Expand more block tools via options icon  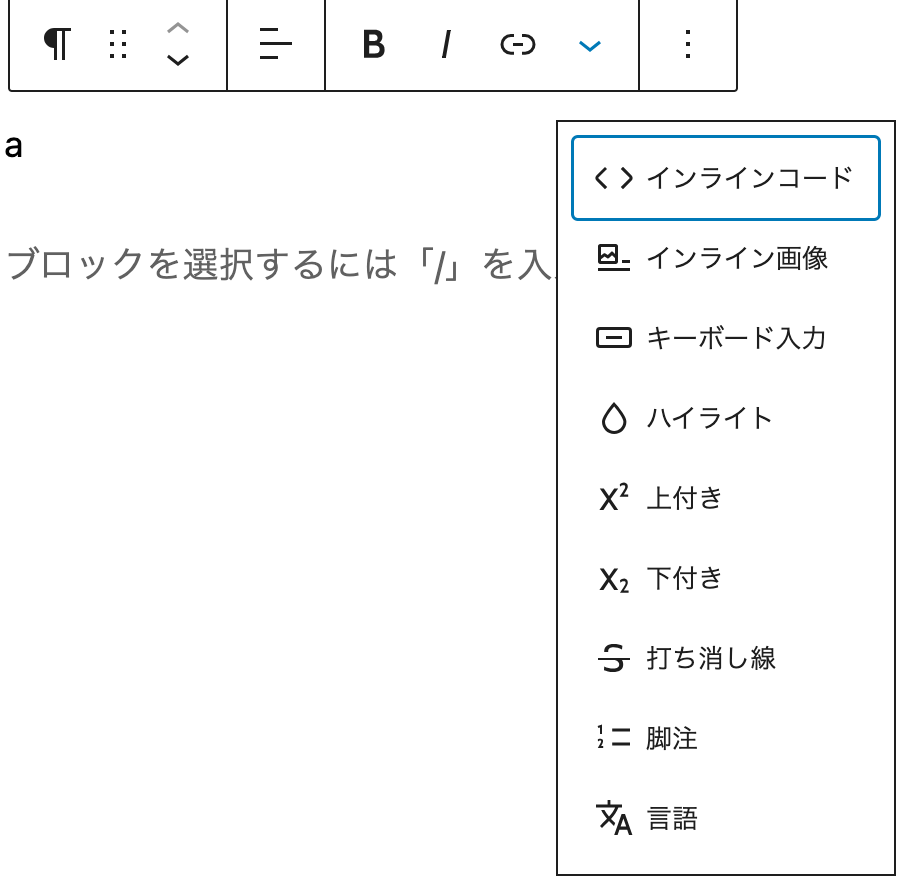tap(687, 45)
